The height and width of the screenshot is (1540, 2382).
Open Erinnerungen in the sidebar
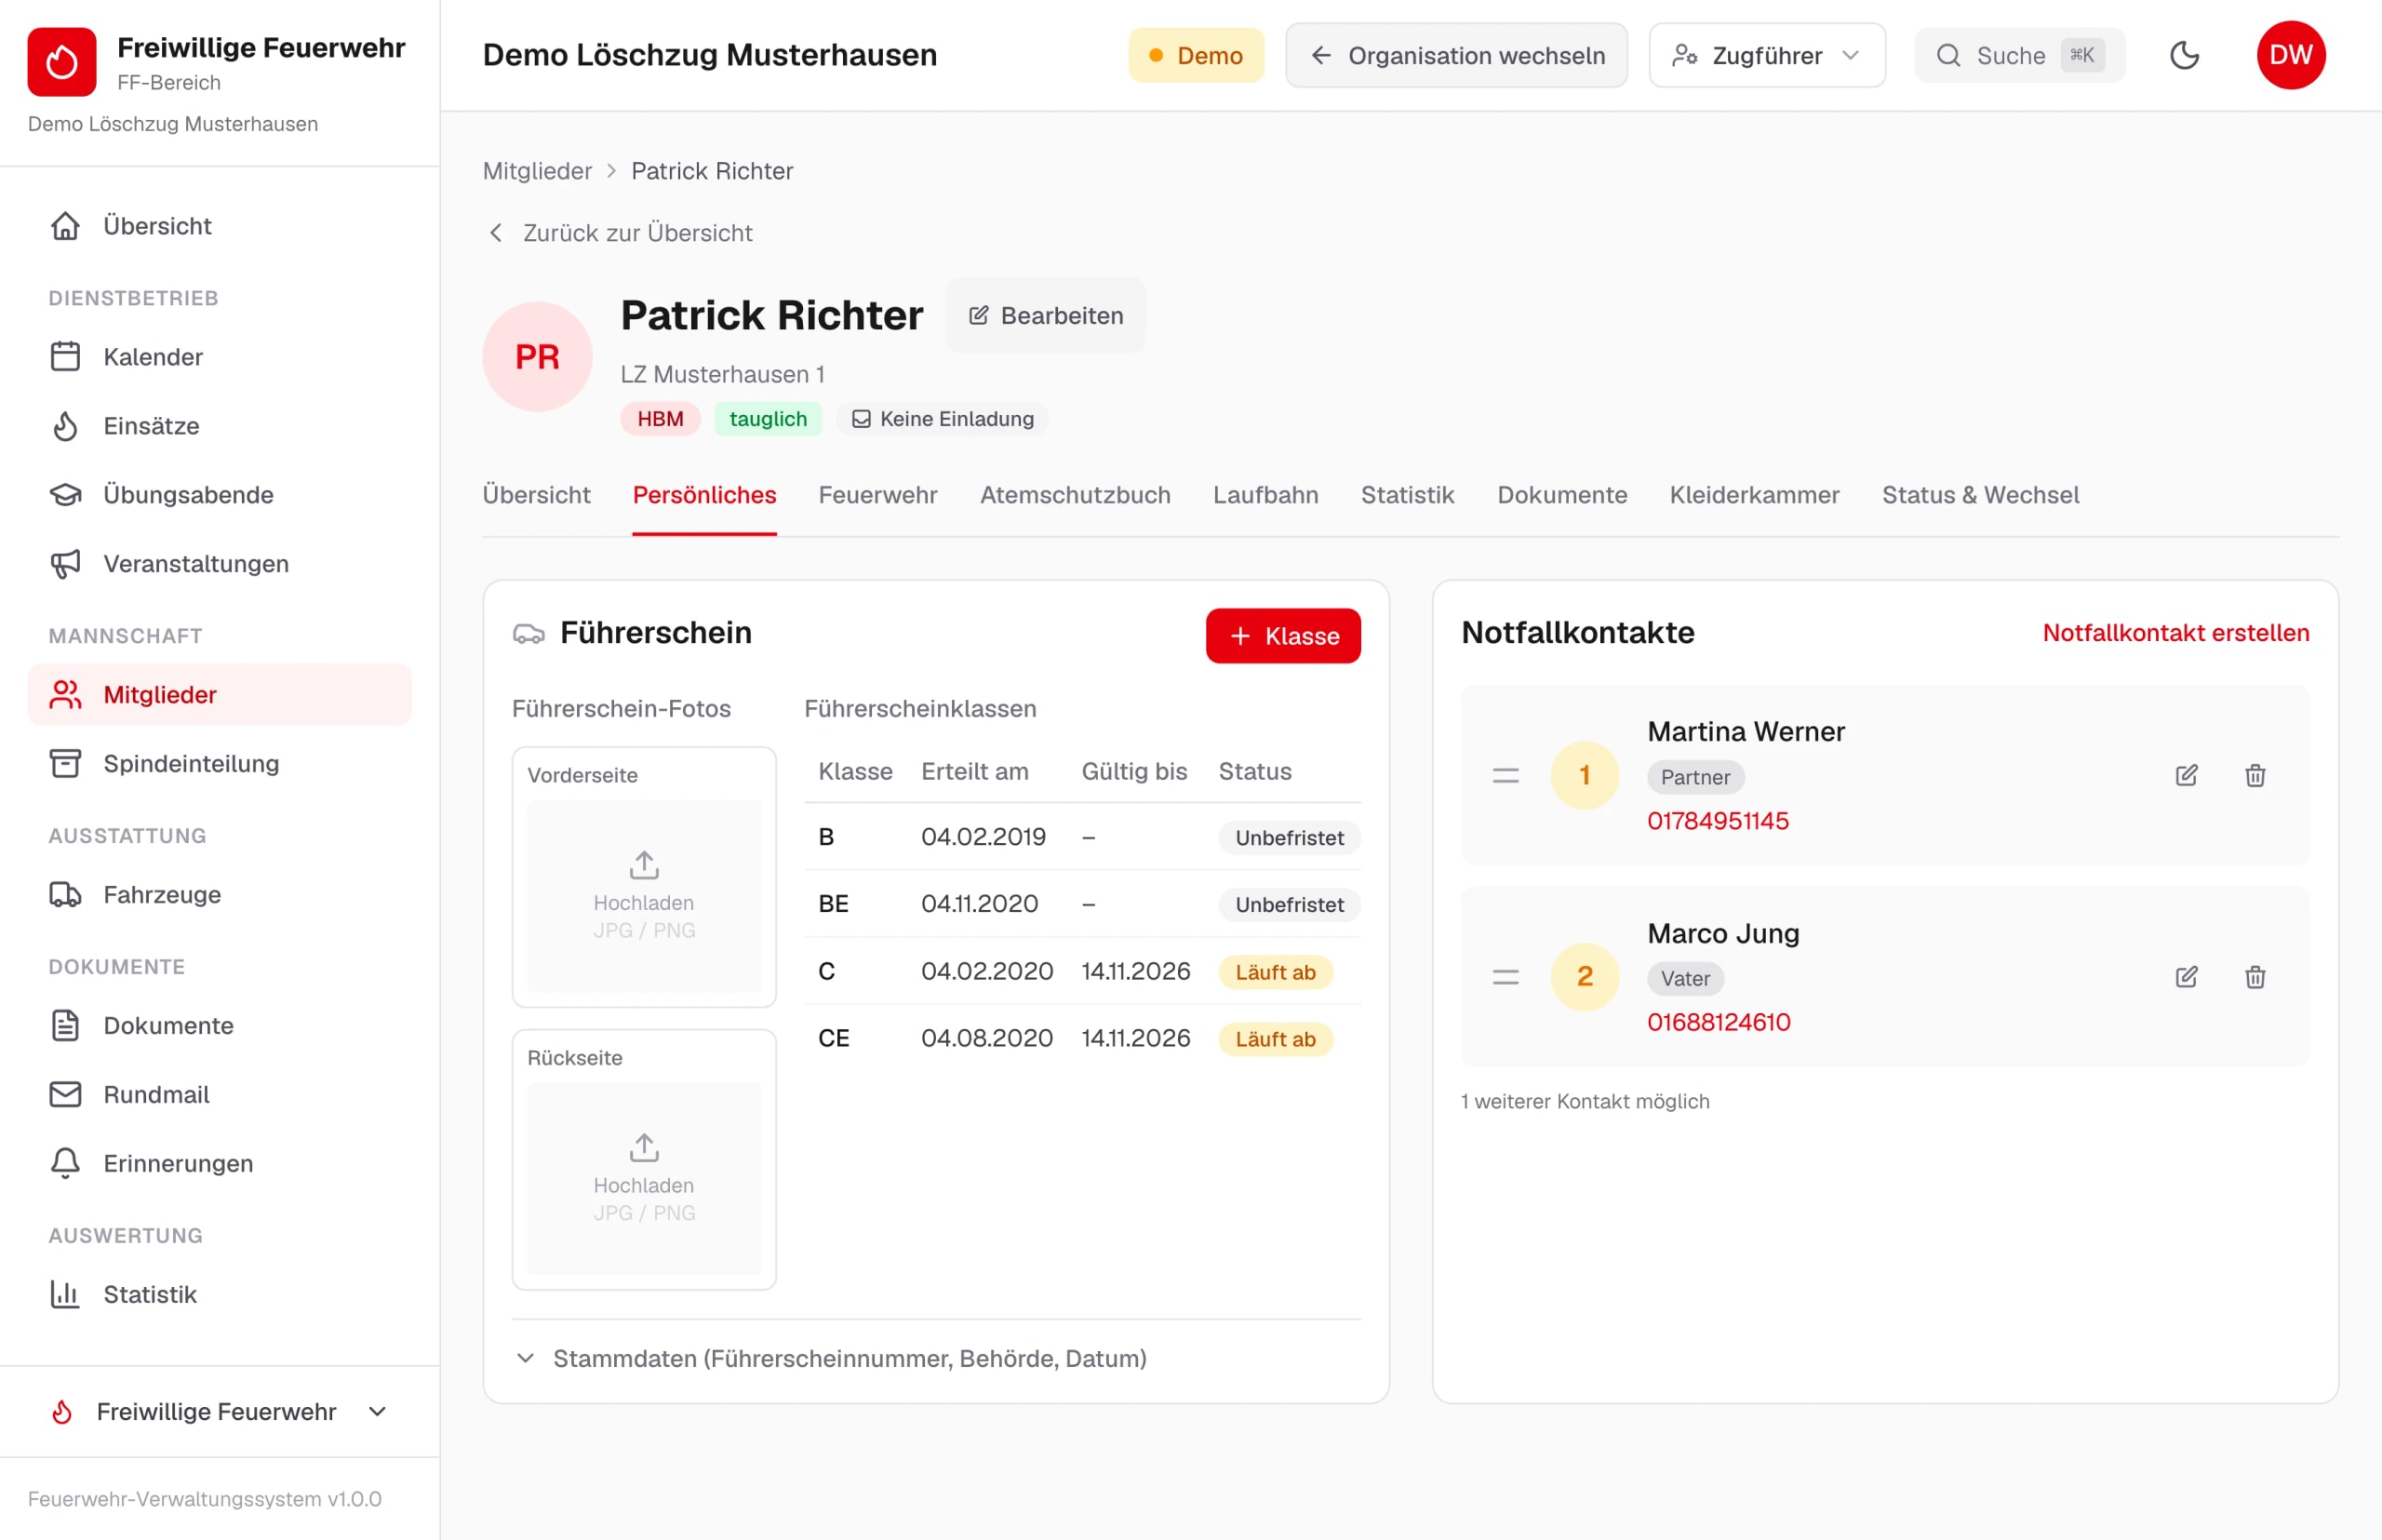click(x=220, y=1164)
